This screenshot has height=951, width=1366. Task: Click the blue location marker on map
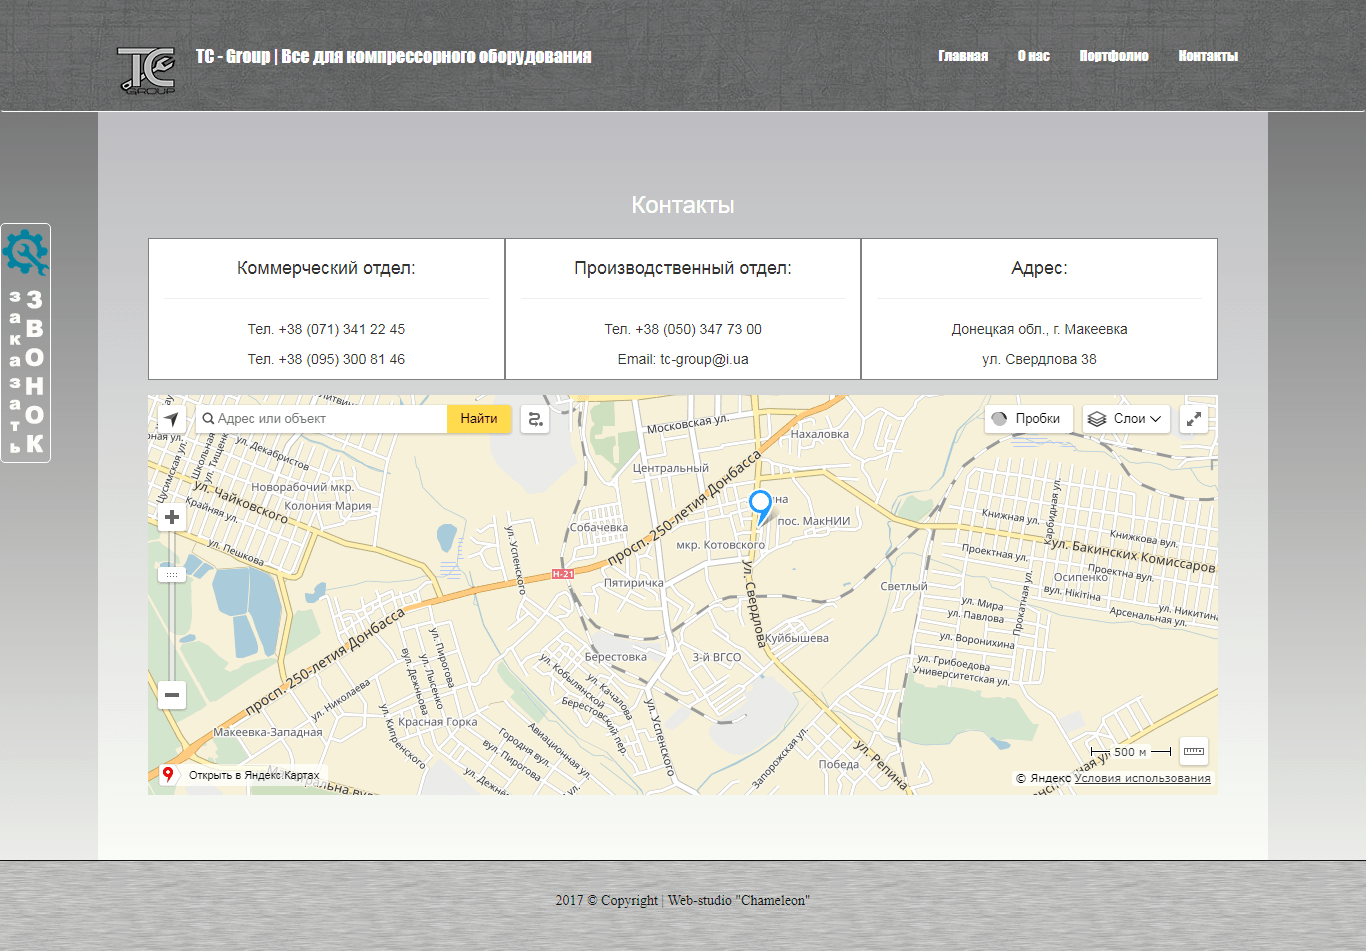click(x=761, y=506)
